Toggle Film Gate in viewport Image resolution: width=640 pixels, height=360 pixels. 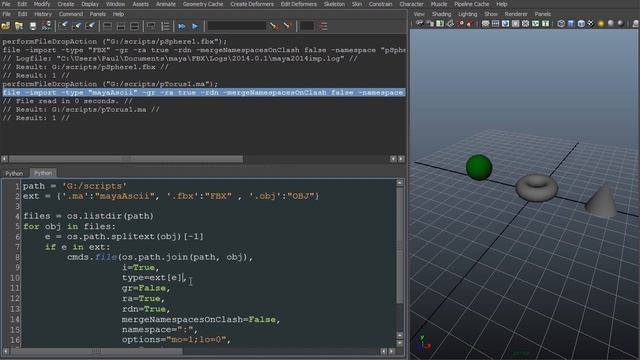(x=496, y=24)
